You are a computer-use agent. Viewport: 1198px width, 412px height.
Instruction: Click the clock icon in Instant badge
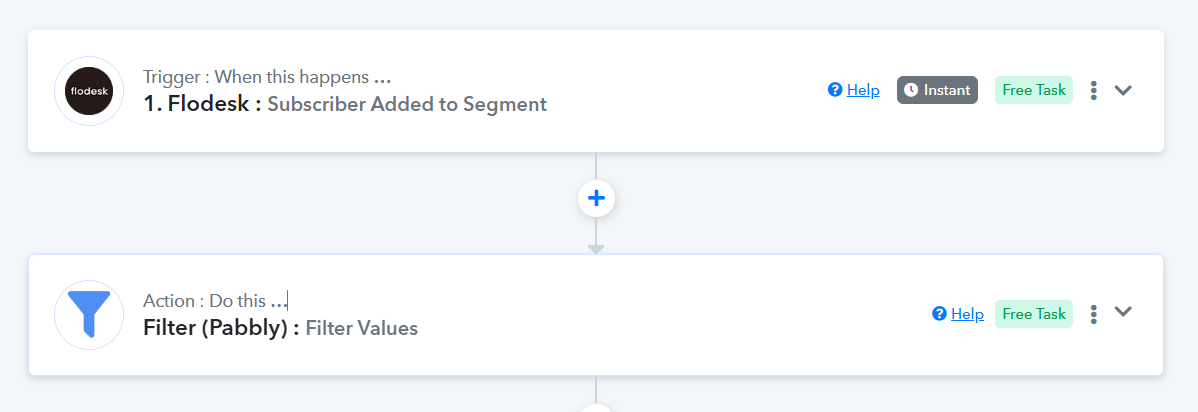(911, 90)
